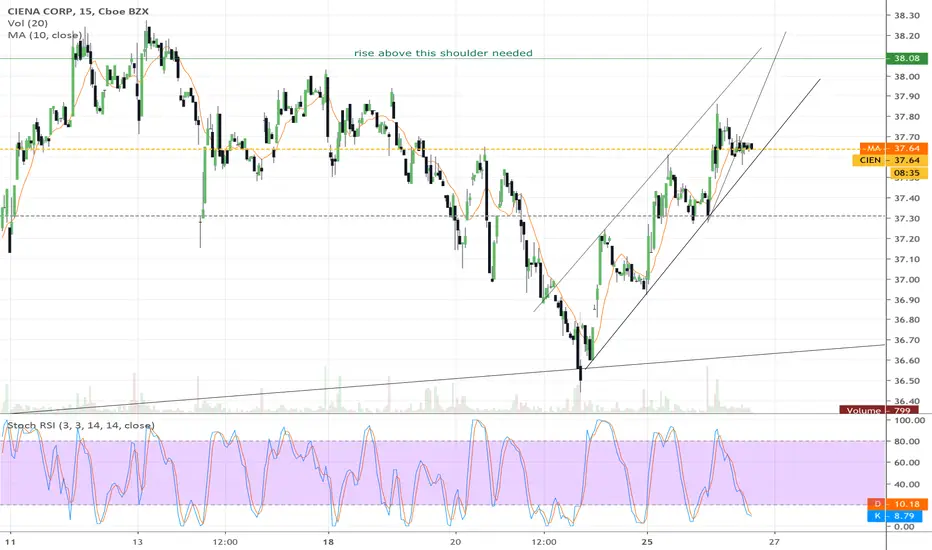Select the MA (10, close) indicator label
This screenshot has height=550, width=932.
tap(45, 35)
